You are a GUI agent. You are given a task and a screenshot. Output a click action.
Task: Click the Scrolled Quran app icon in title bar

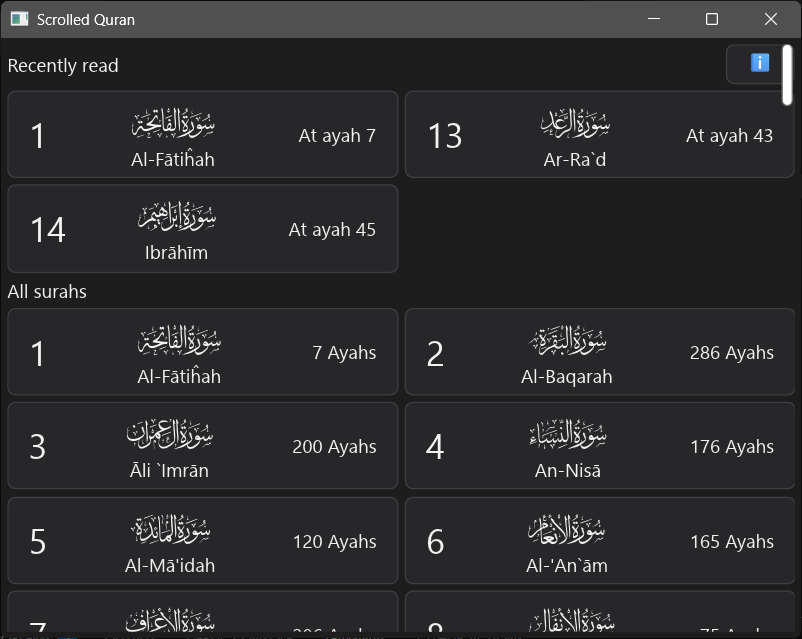[x=17, y=19]
